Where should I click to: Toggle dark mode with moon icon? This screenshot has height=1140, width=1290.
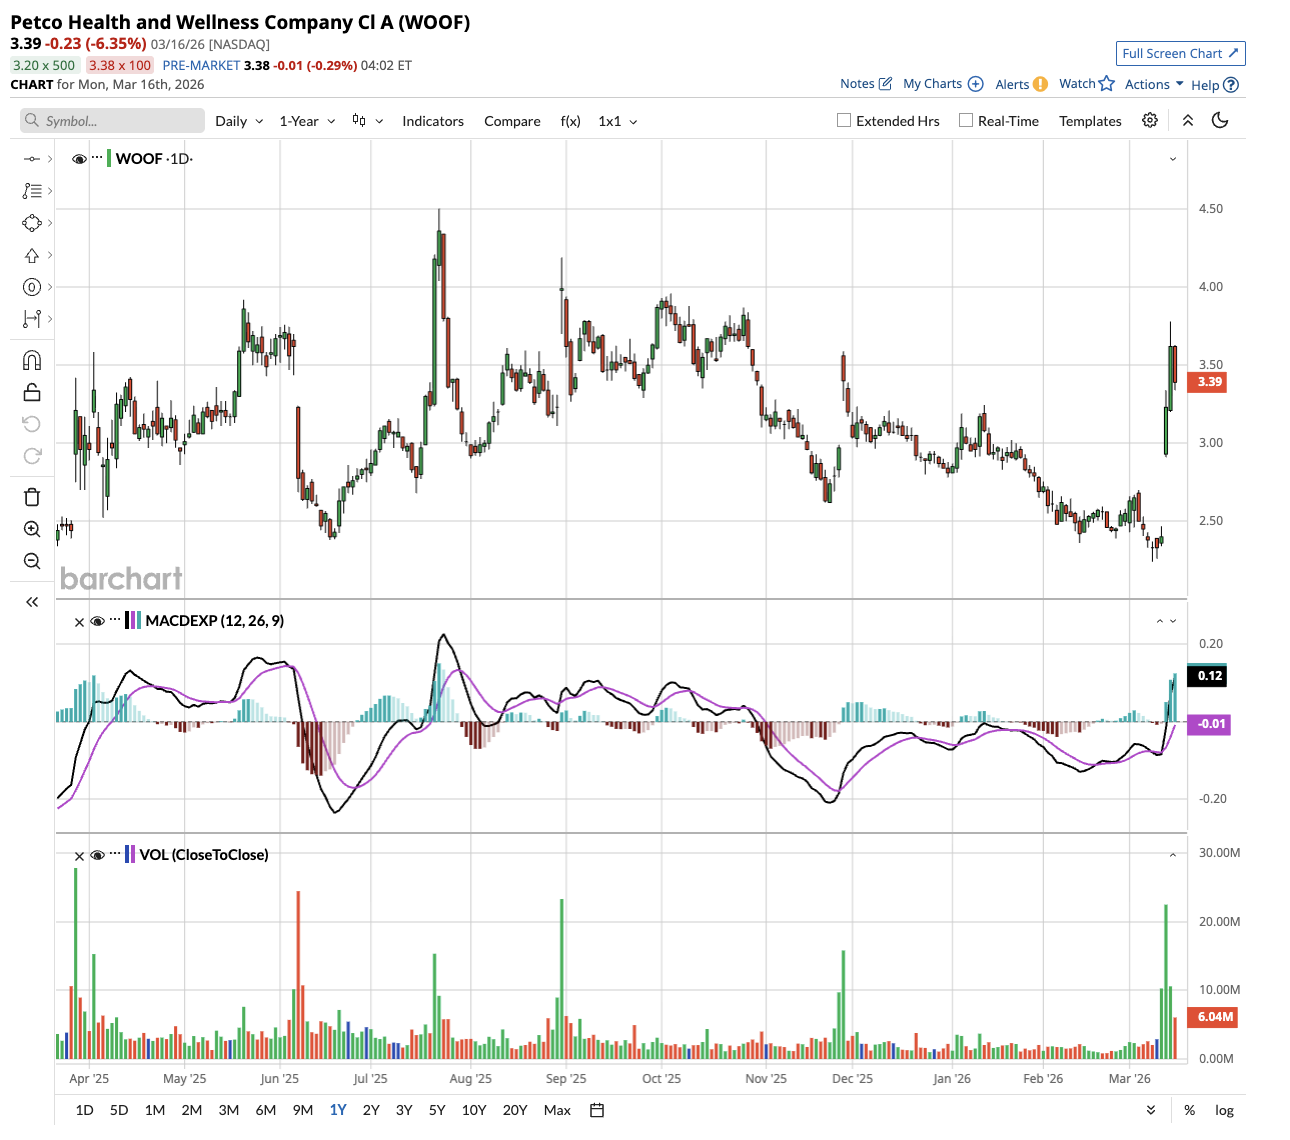point(1220,120)
